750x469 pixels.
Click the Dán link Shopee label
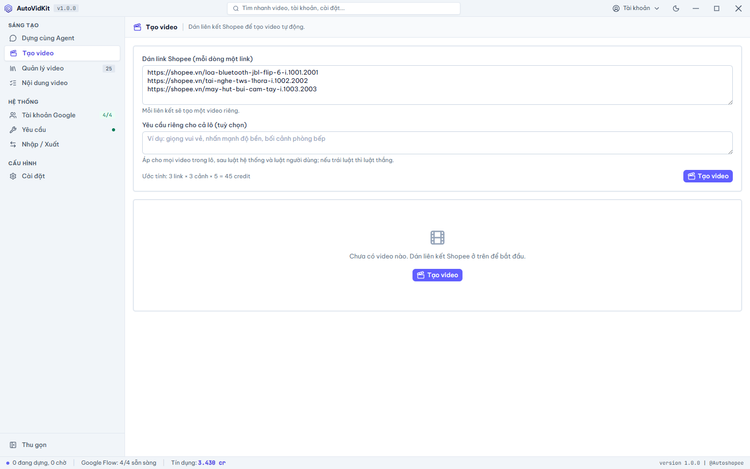coord(198,59)
